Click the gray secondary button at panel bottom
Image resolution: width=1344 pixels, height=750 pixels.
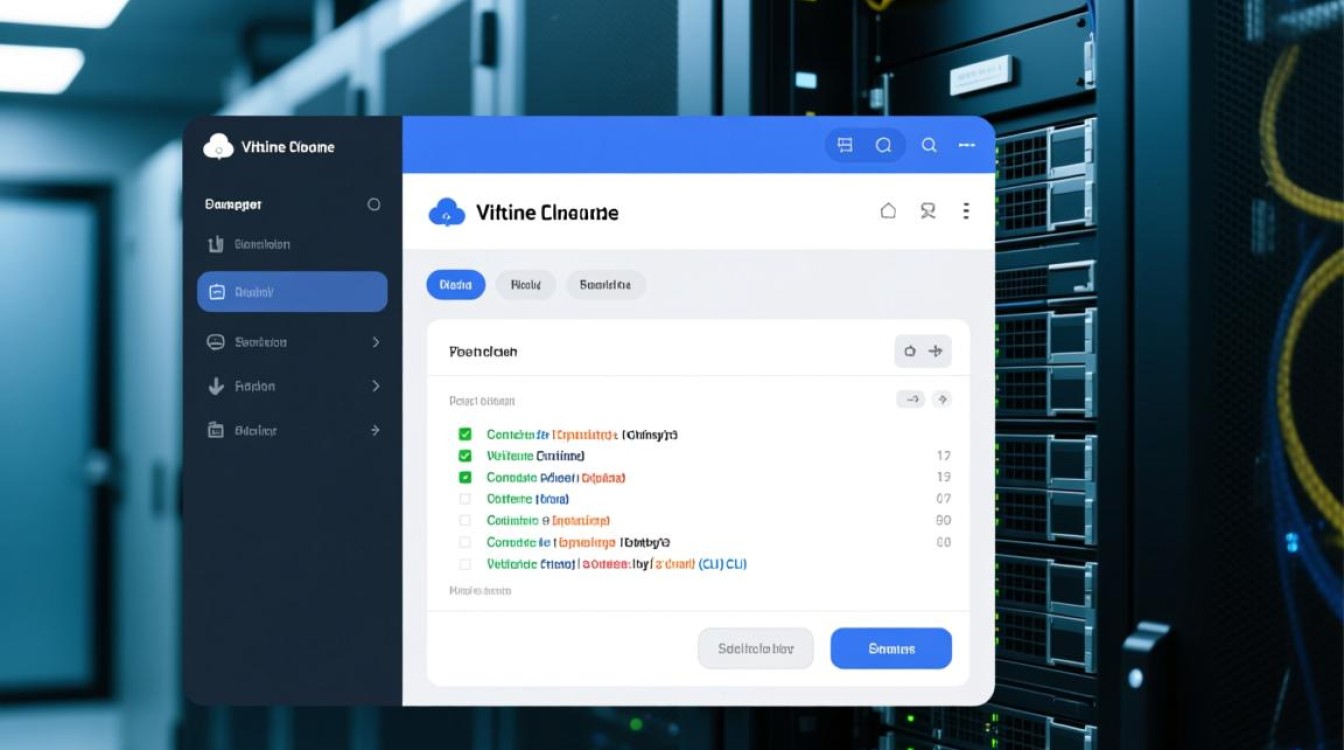pos(755,648)
